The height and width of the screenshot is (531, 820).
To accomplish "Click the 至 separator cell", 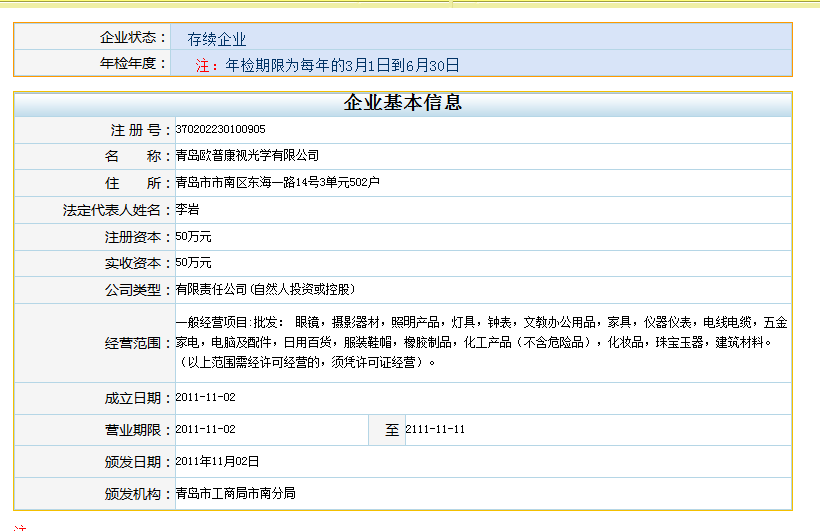I will 387,430.
